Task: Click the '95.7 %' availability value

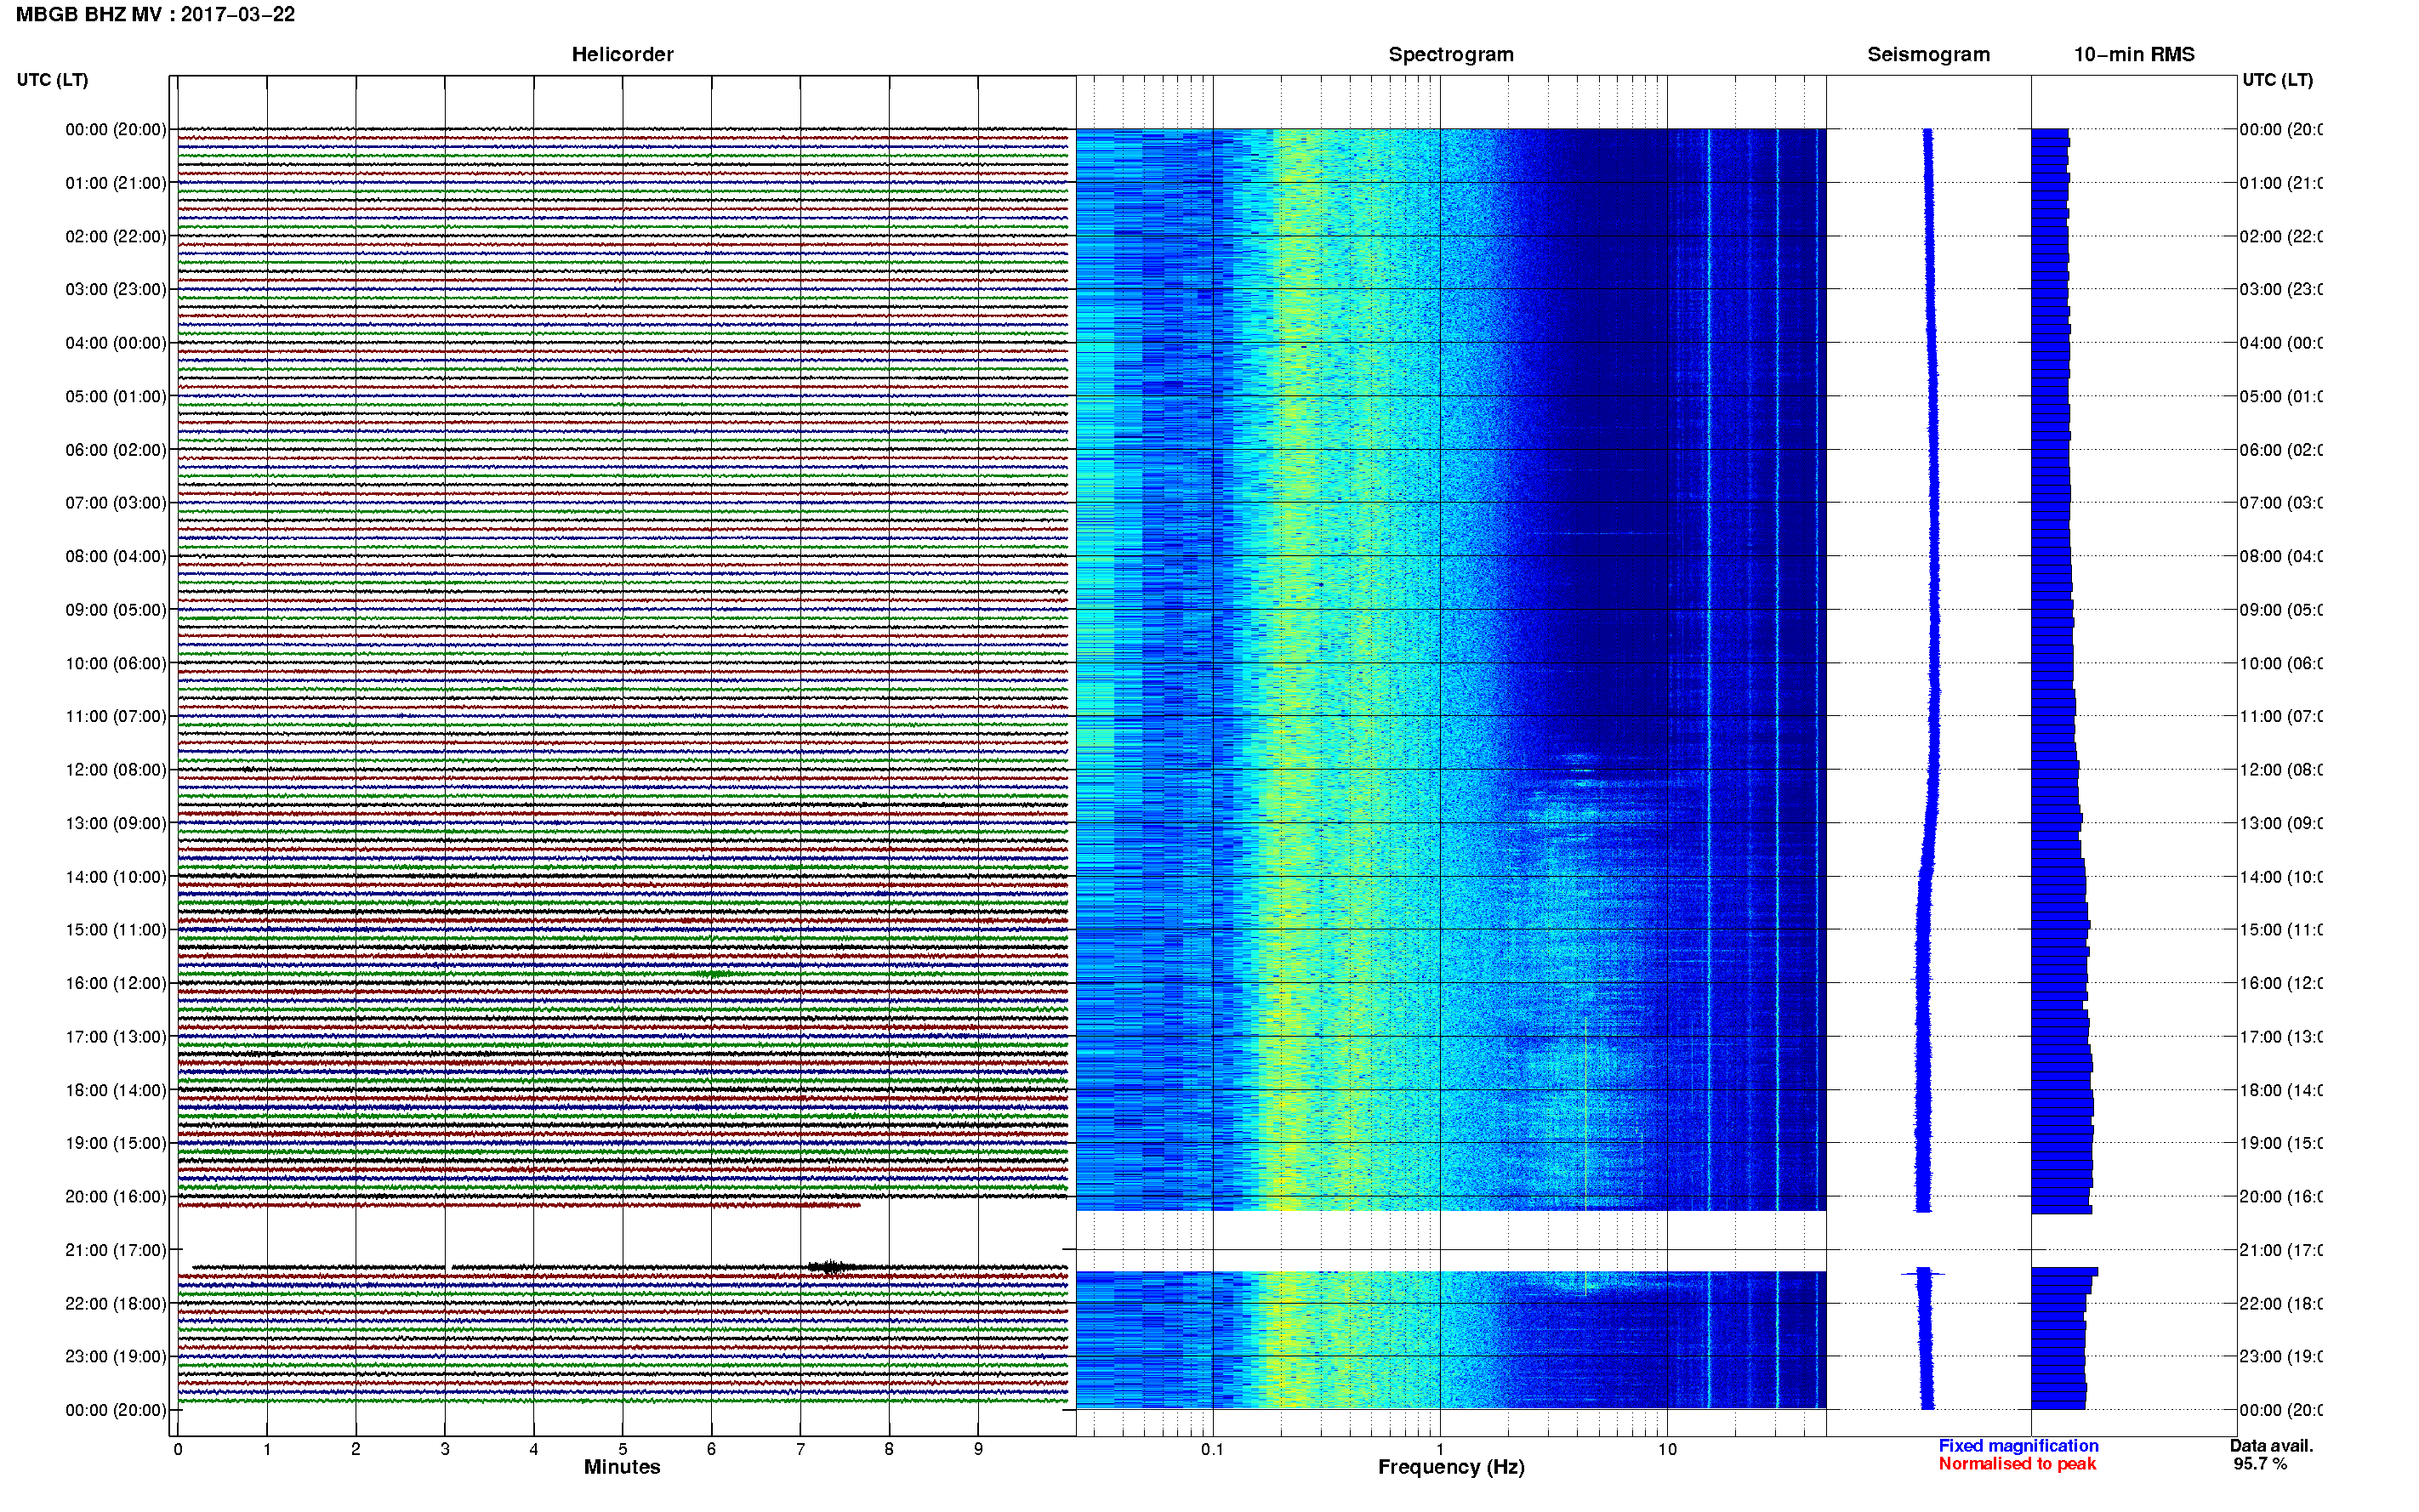Action: pos(2260,1464)
